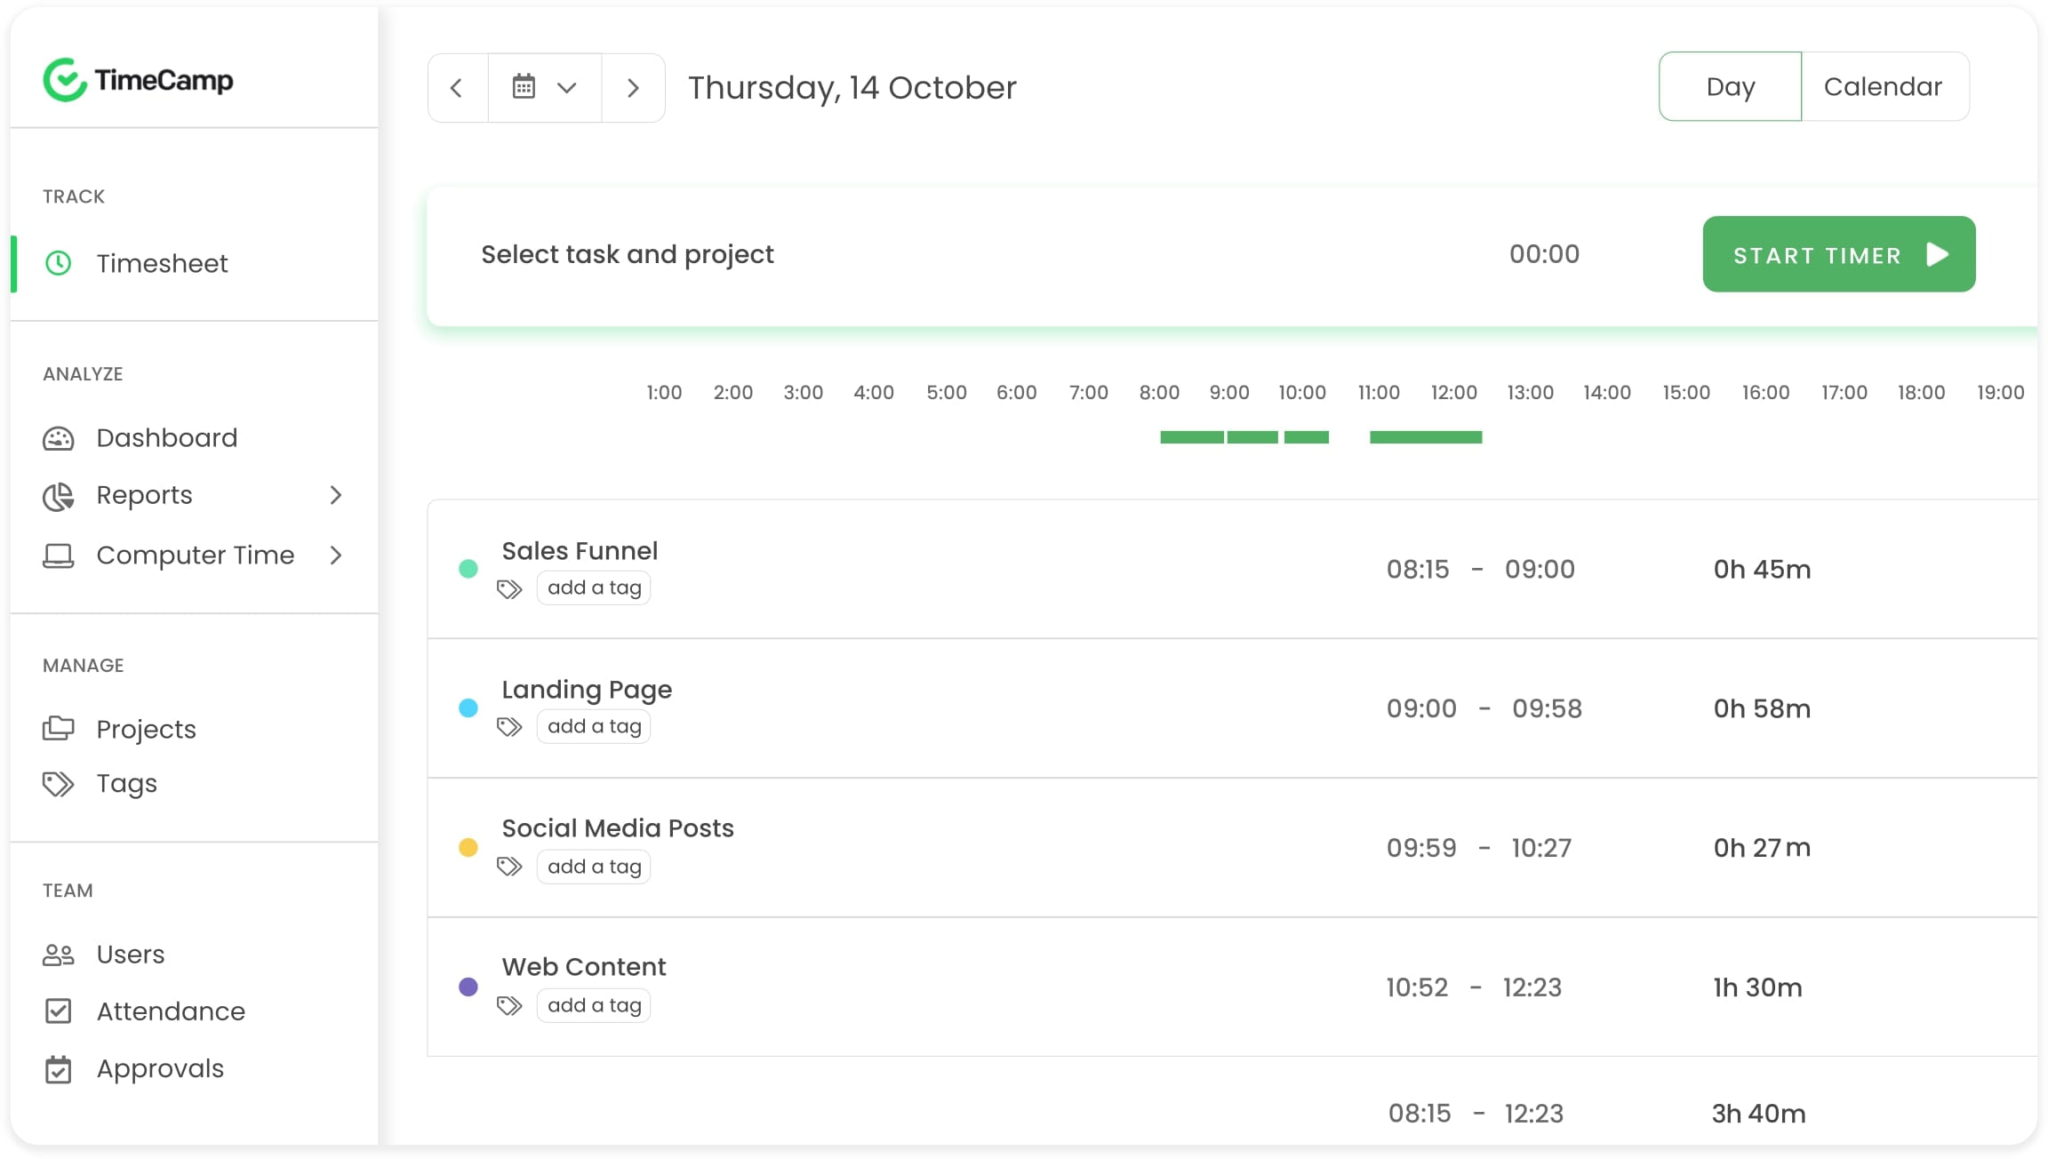Open Dashboard via its gauge icon
This screenshot has height=1159, width=2048.
(58, 437)
